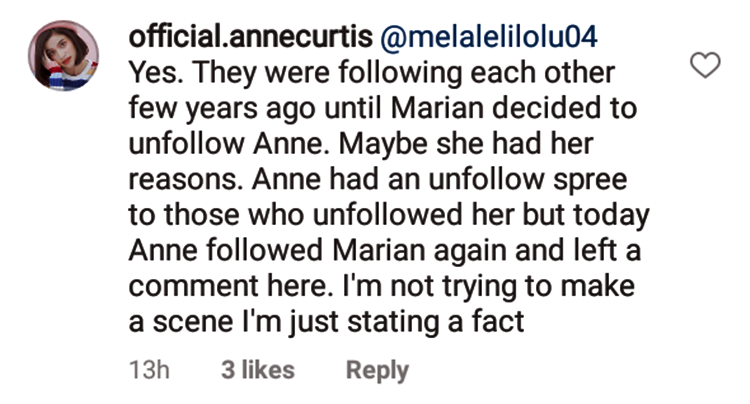Reply to this comment
The width and height of the screenshot is (750, 404).
click(377, 370)
